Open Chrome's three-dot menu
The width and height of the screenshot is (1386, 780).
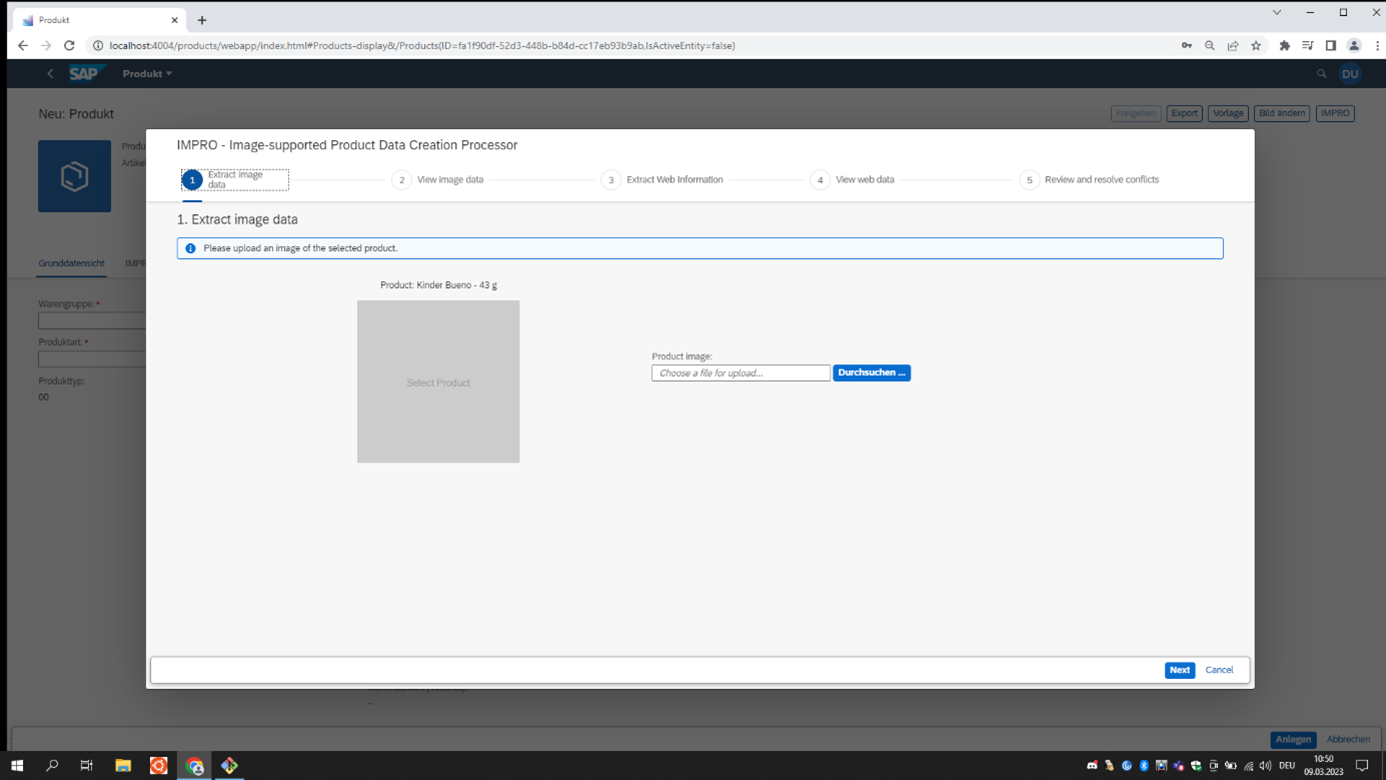[x=1377, y=46]
